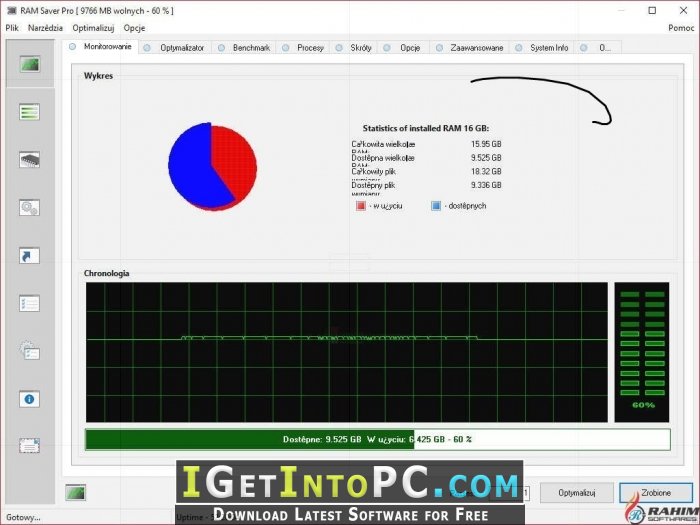Click the checklist options sidebar icon
The image size is (700, 525).
tap(30, 304)
